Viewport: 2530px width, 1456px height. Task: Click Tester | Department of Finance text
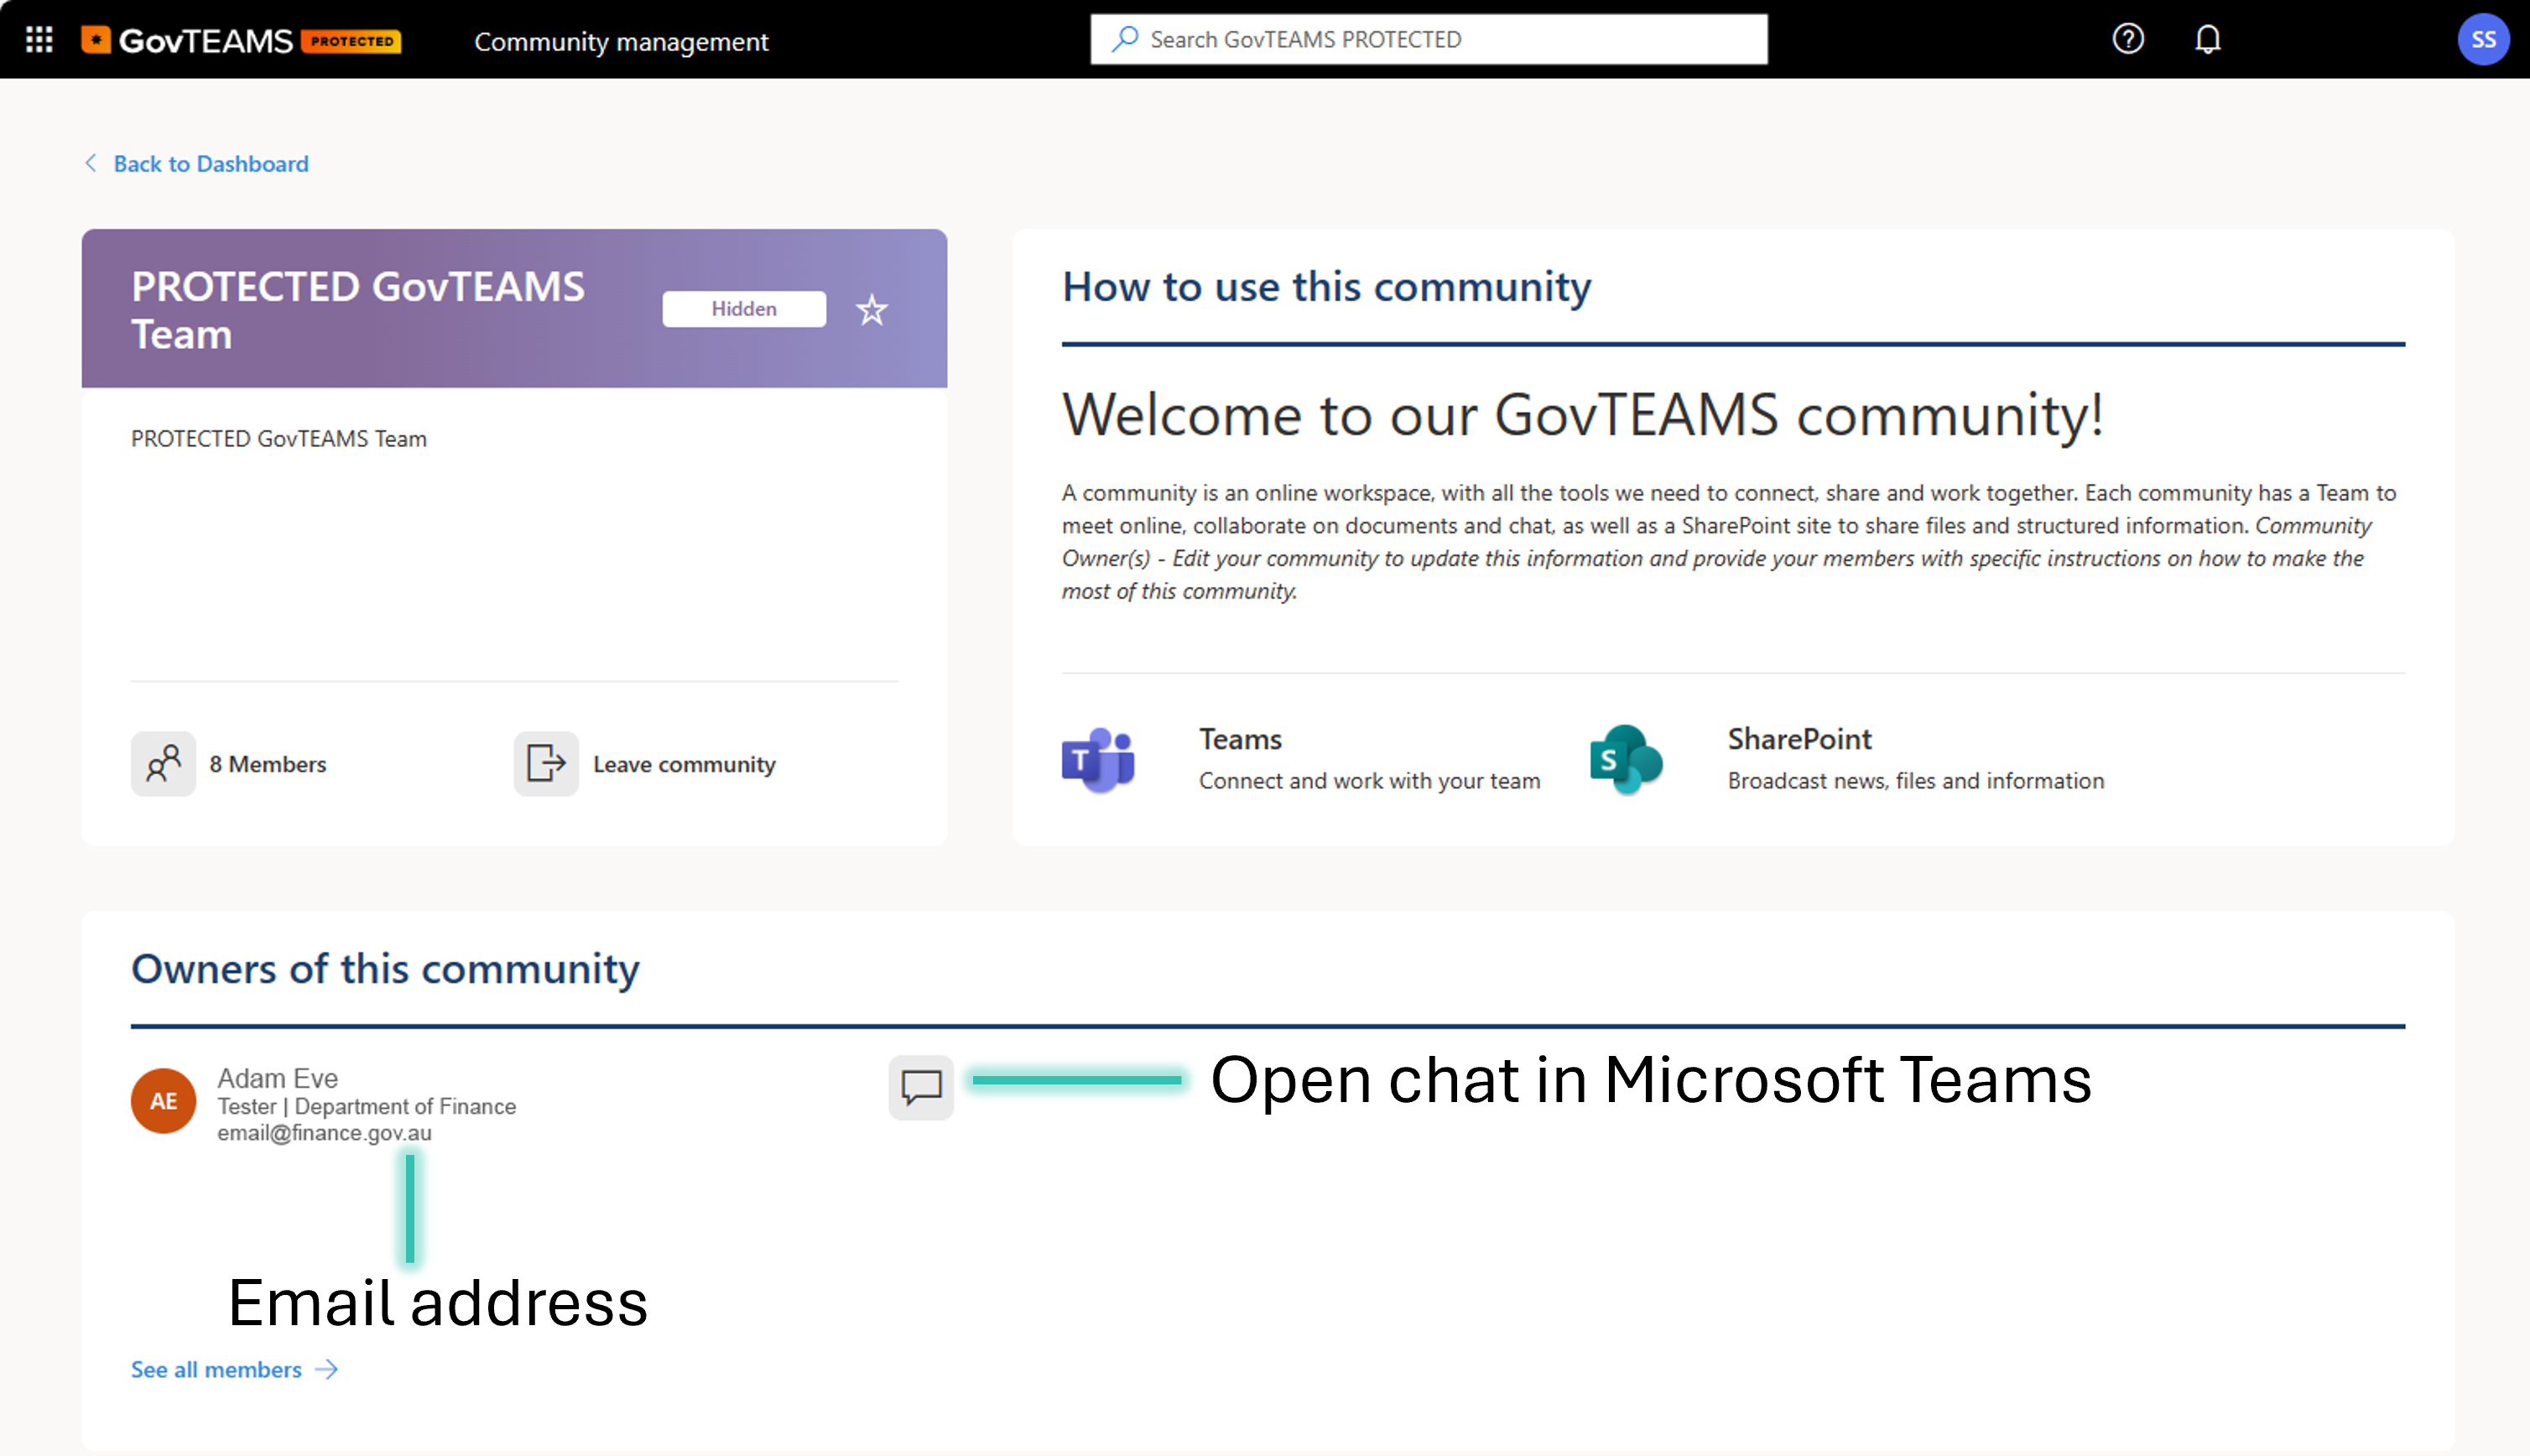[x=366, y=1106]
